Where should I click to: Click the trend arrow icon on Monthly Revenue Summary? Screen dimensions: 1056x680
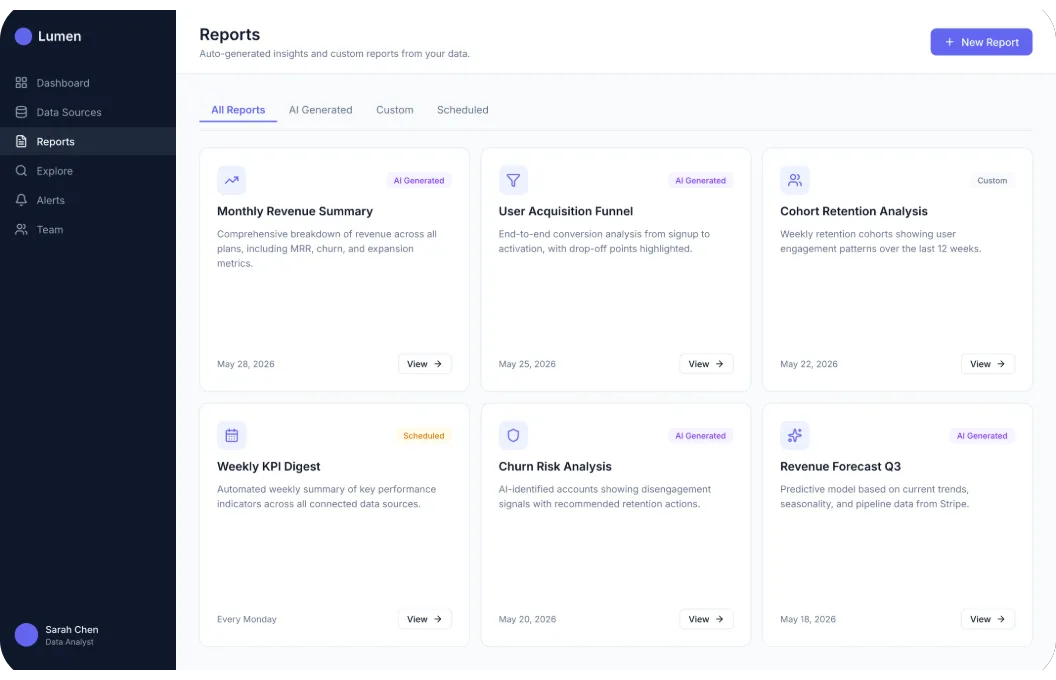[232, 180]
